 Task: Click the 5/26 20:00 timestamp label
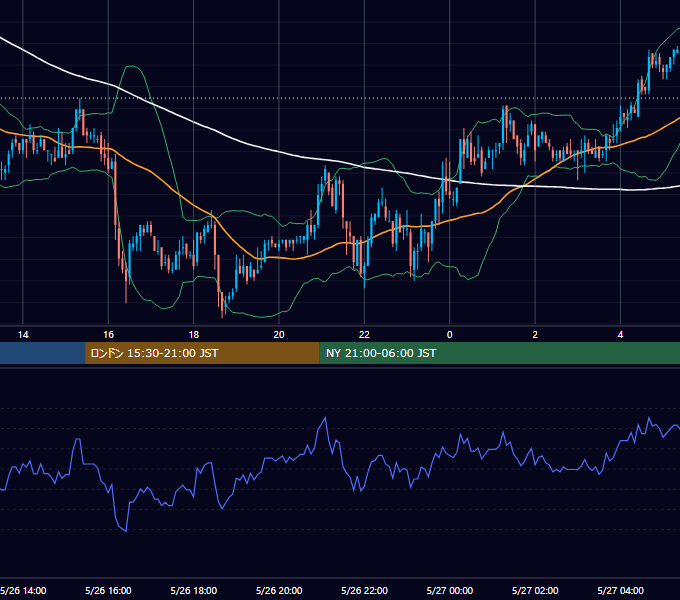(x=279, y=590)
